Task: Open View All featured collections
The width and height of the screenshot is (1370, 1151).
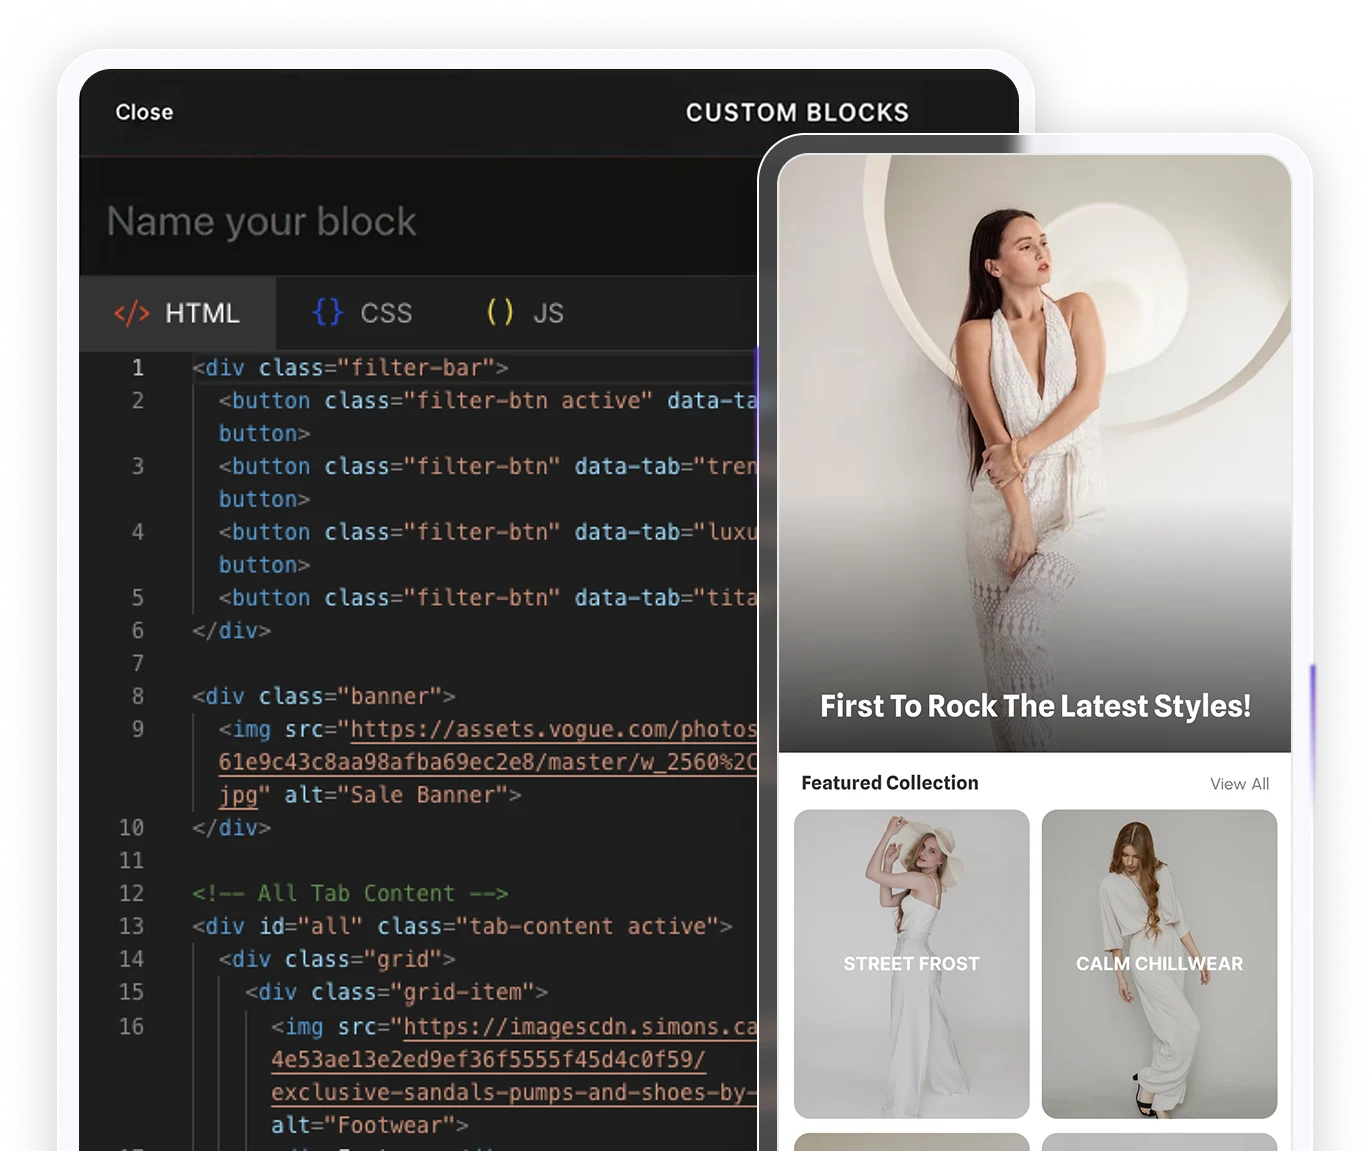Action: (1239, 784)
